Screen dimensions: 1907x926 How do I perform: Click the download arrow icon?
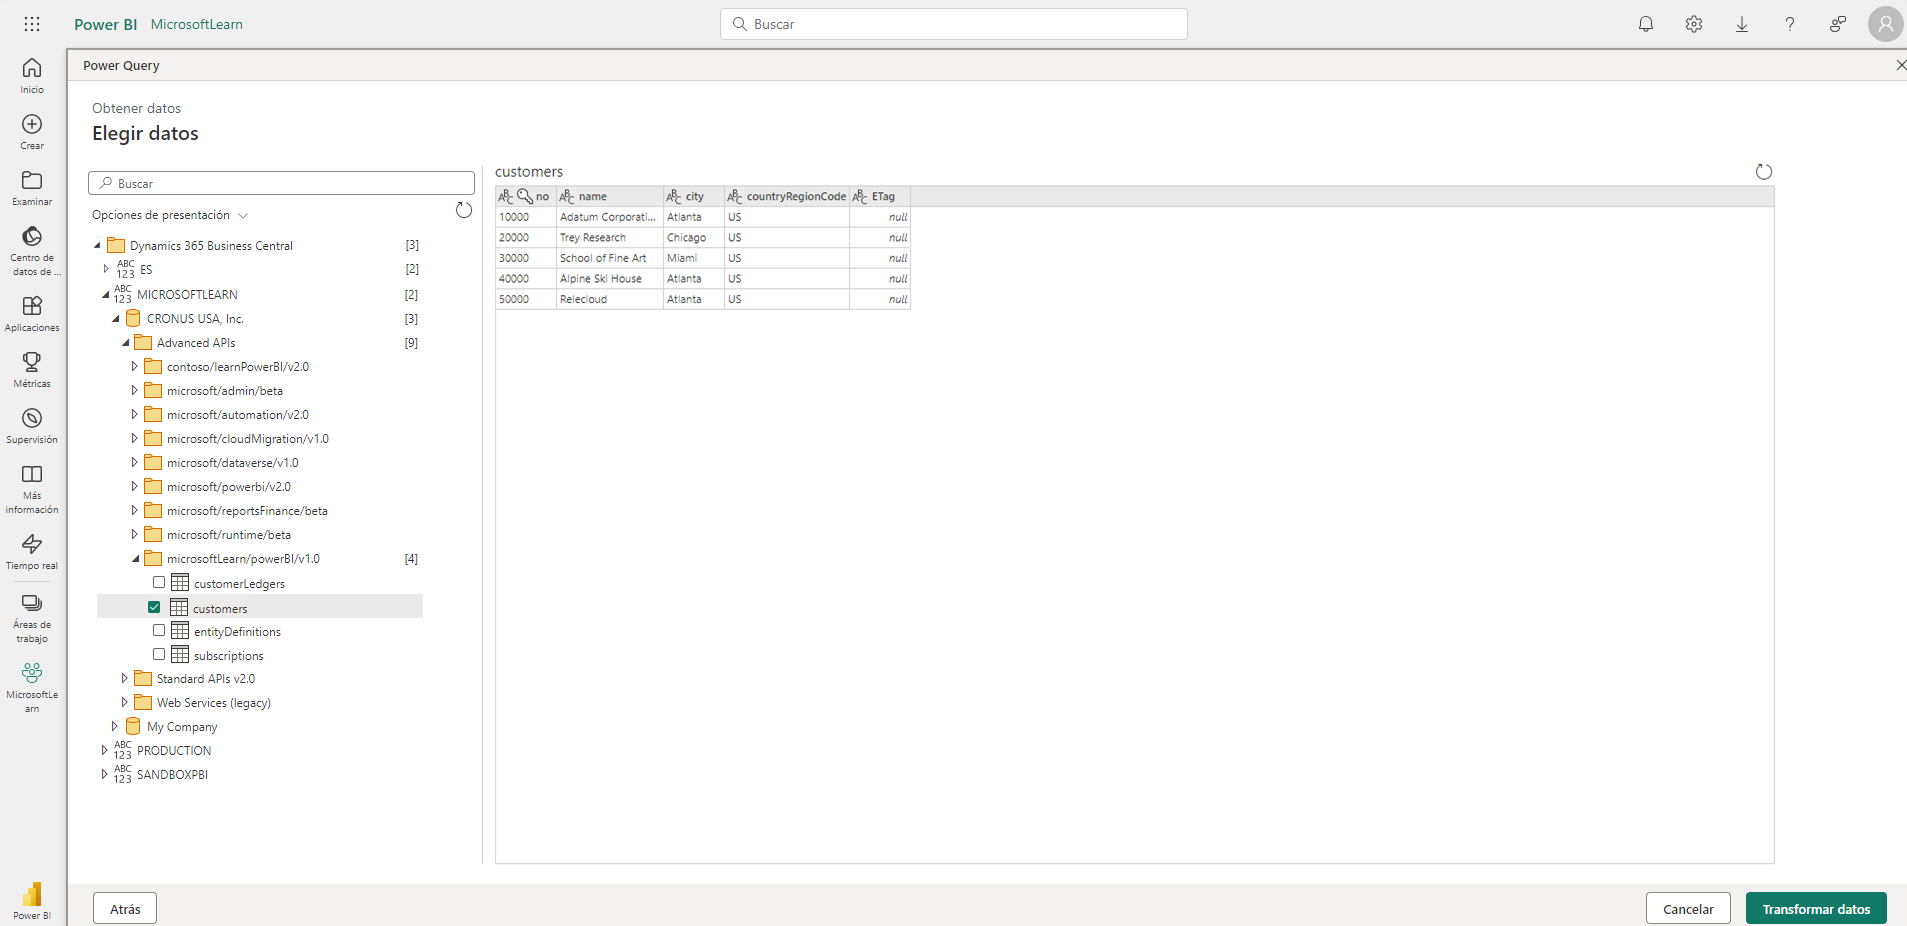[x=1742, y=24]
